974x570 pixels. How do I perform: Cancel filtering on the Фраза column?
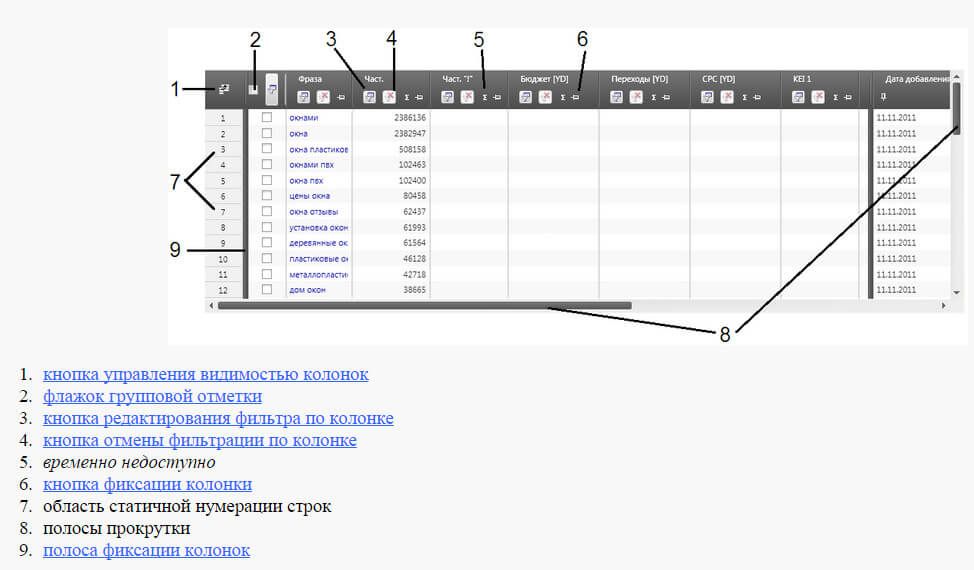(x=323, y=97)
